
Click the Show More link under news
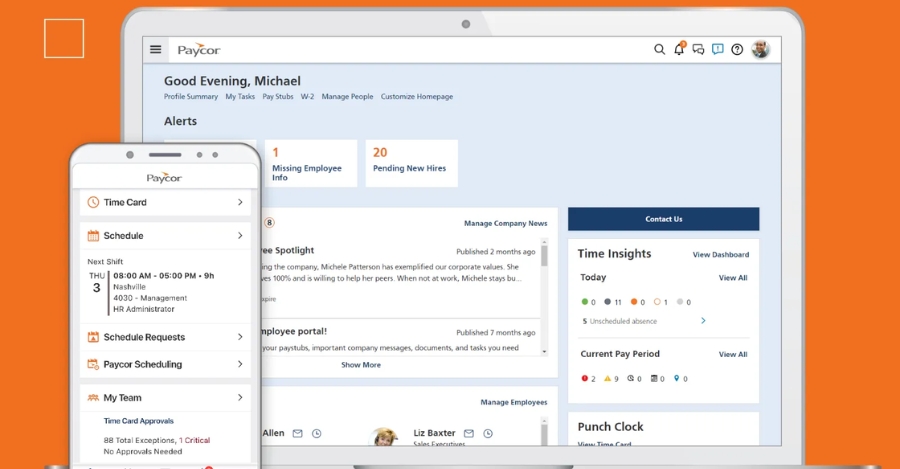point(361,365)
